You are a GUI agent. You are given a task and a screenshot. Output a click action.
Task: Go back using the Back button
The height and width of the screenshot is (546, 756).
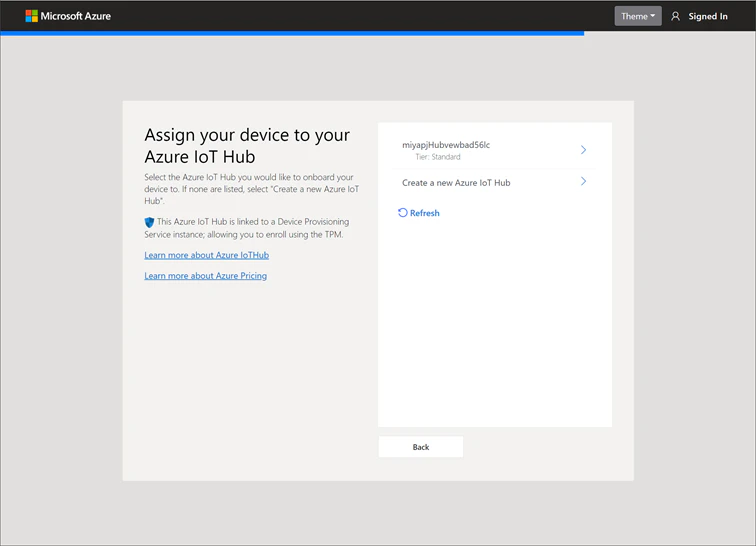pyautogui.click(x=421, y=447)
